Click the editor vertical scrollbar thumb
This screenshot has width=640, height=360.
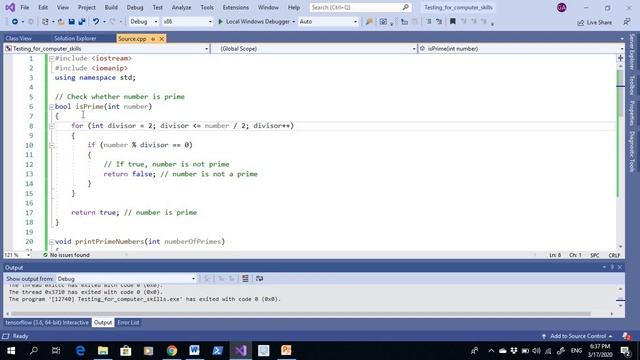coord(620,93)
